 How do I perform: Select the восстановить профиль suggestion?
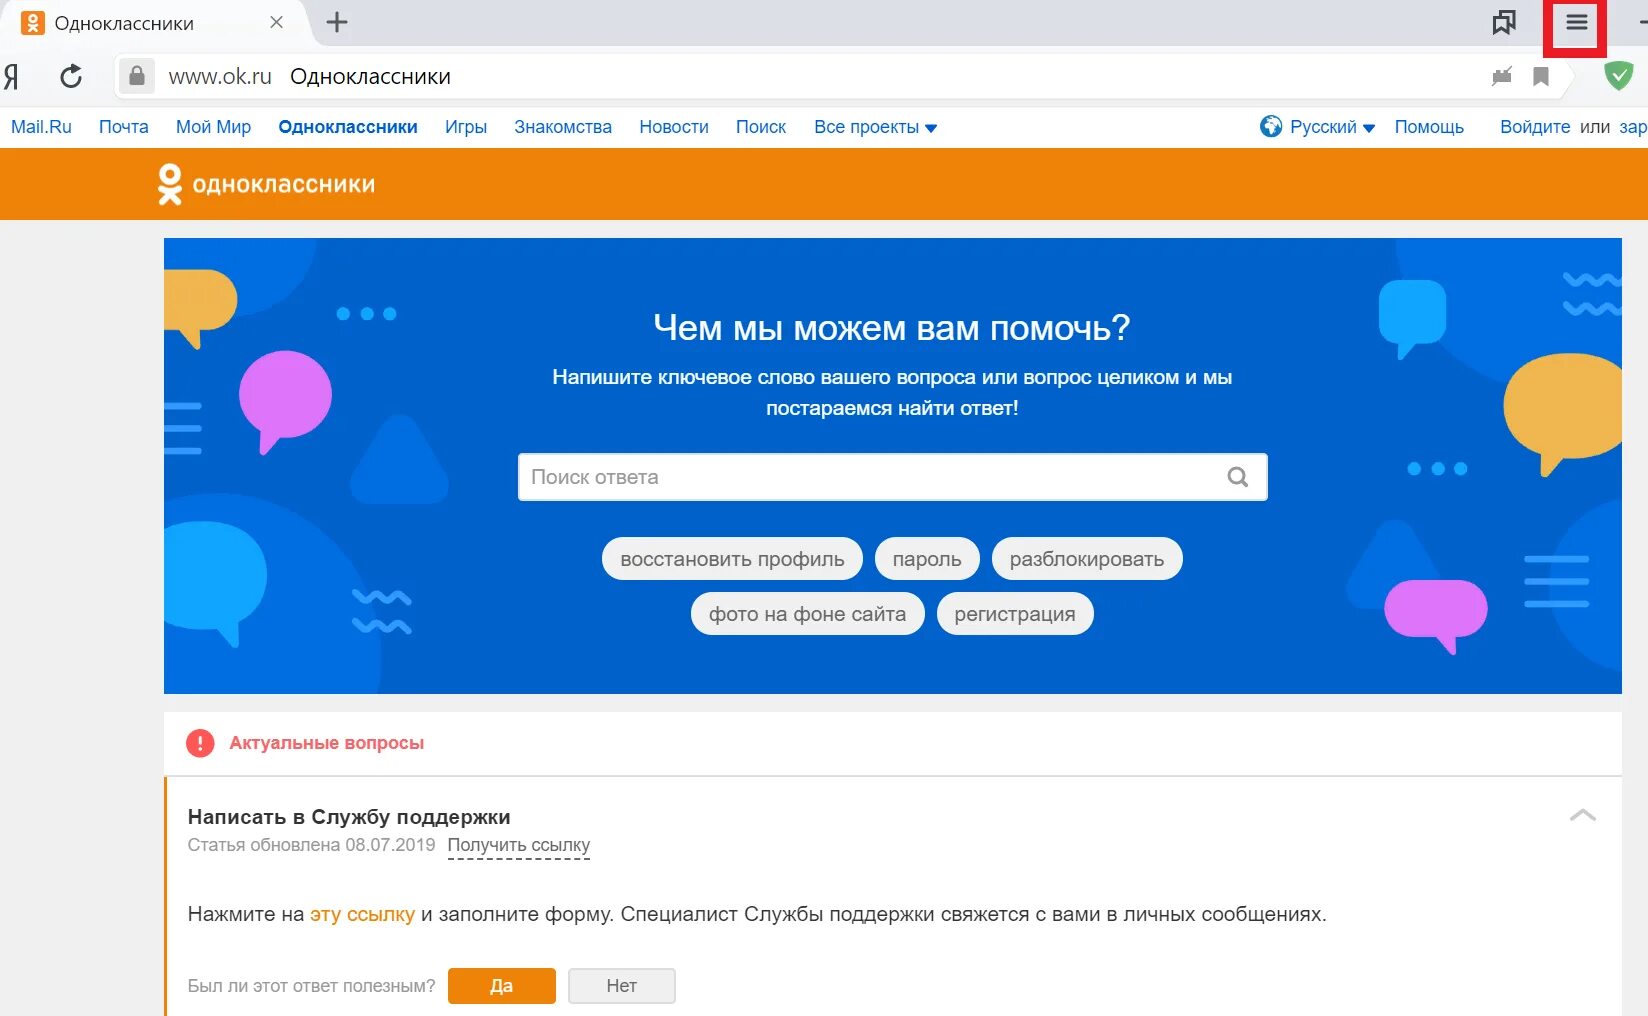[732, 559]
